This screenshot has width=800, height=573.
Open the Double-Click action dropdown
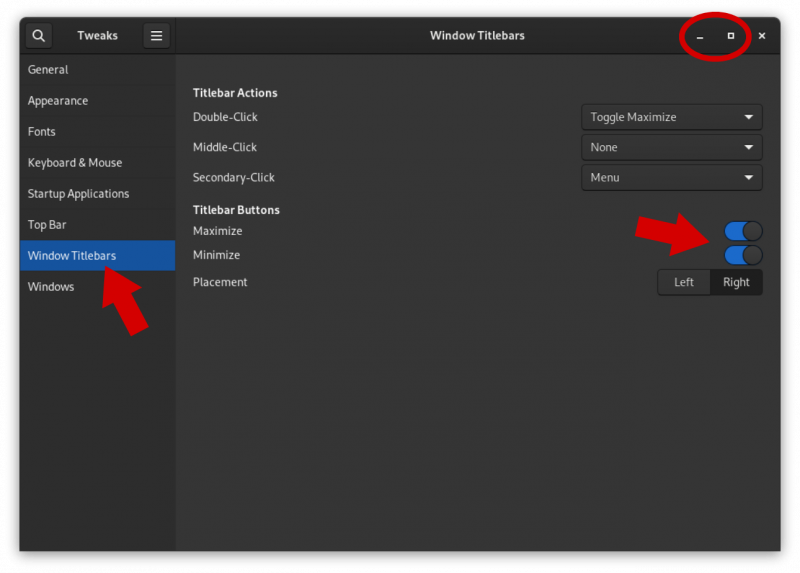[672, 117]
